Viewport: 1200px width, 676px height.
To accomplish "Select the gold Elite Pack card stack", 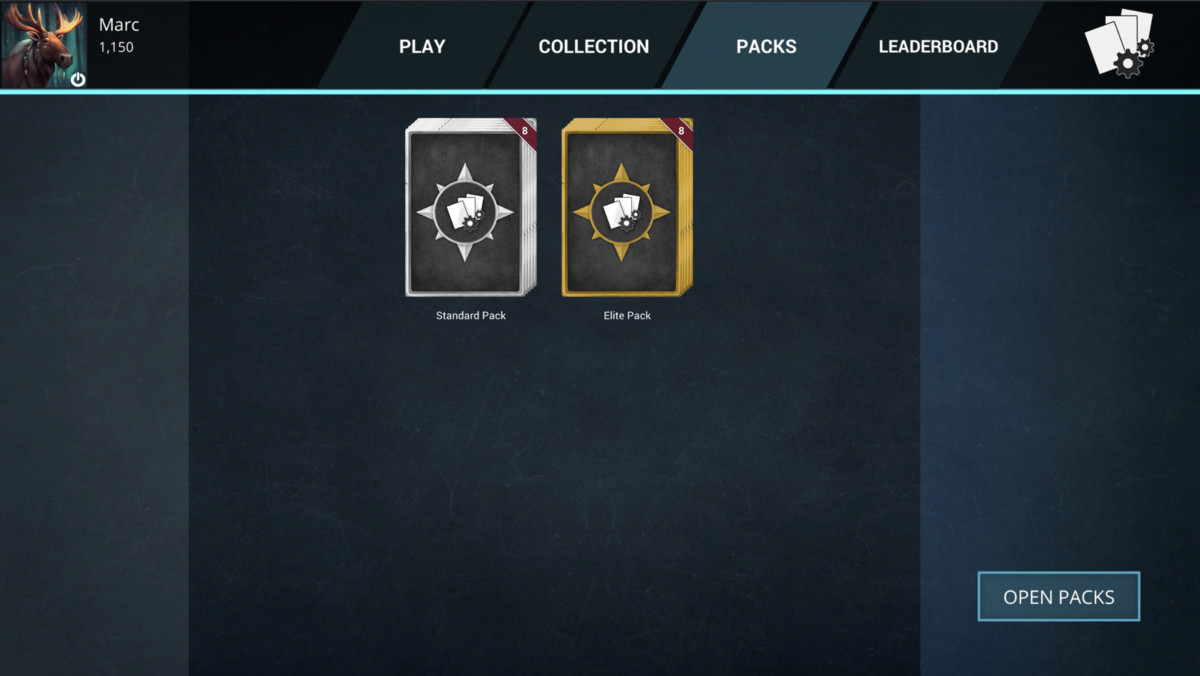I will coord(627,207).
